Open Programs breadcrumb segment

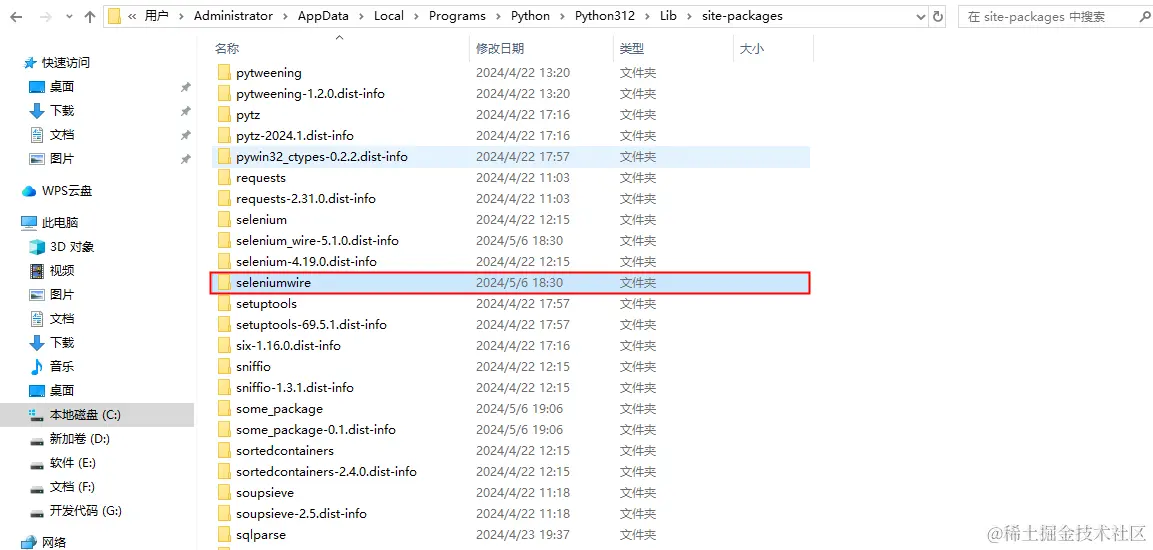(457, 16)
